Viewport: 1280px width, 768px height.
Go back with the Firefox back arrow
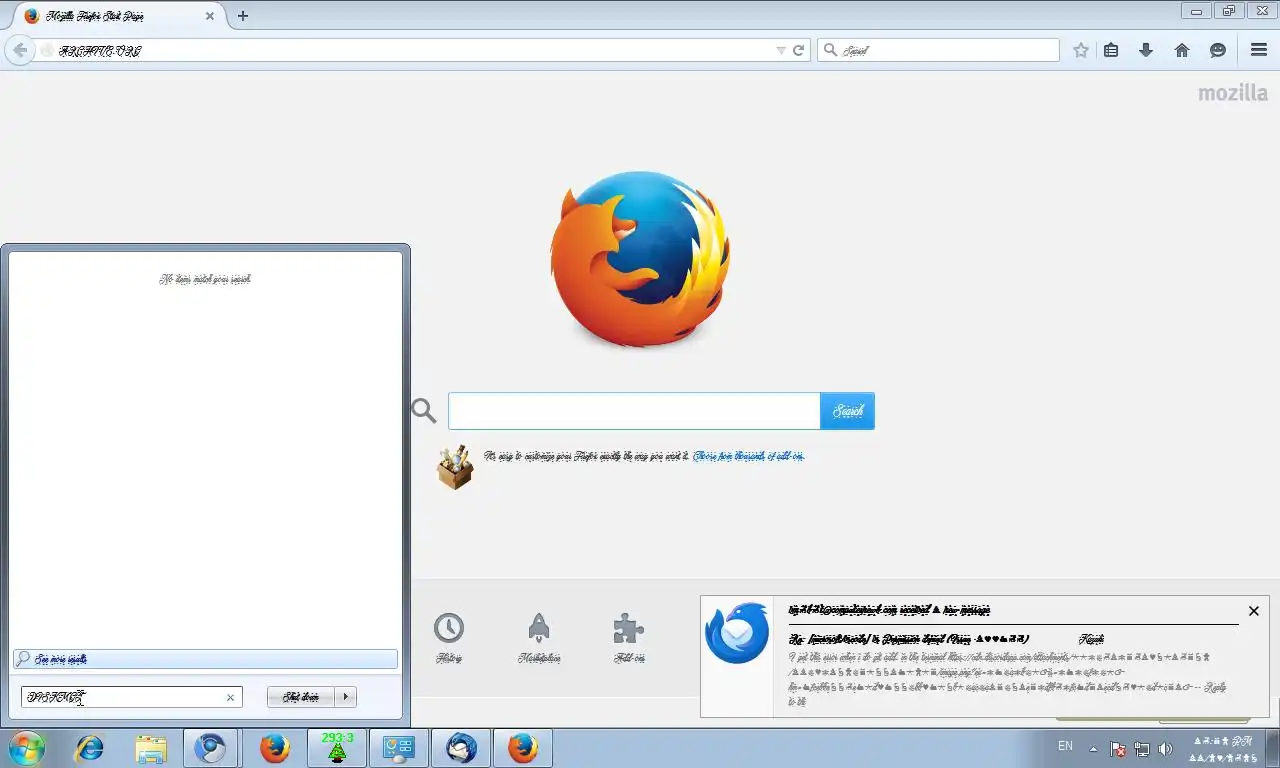click(x=20, y=50)
